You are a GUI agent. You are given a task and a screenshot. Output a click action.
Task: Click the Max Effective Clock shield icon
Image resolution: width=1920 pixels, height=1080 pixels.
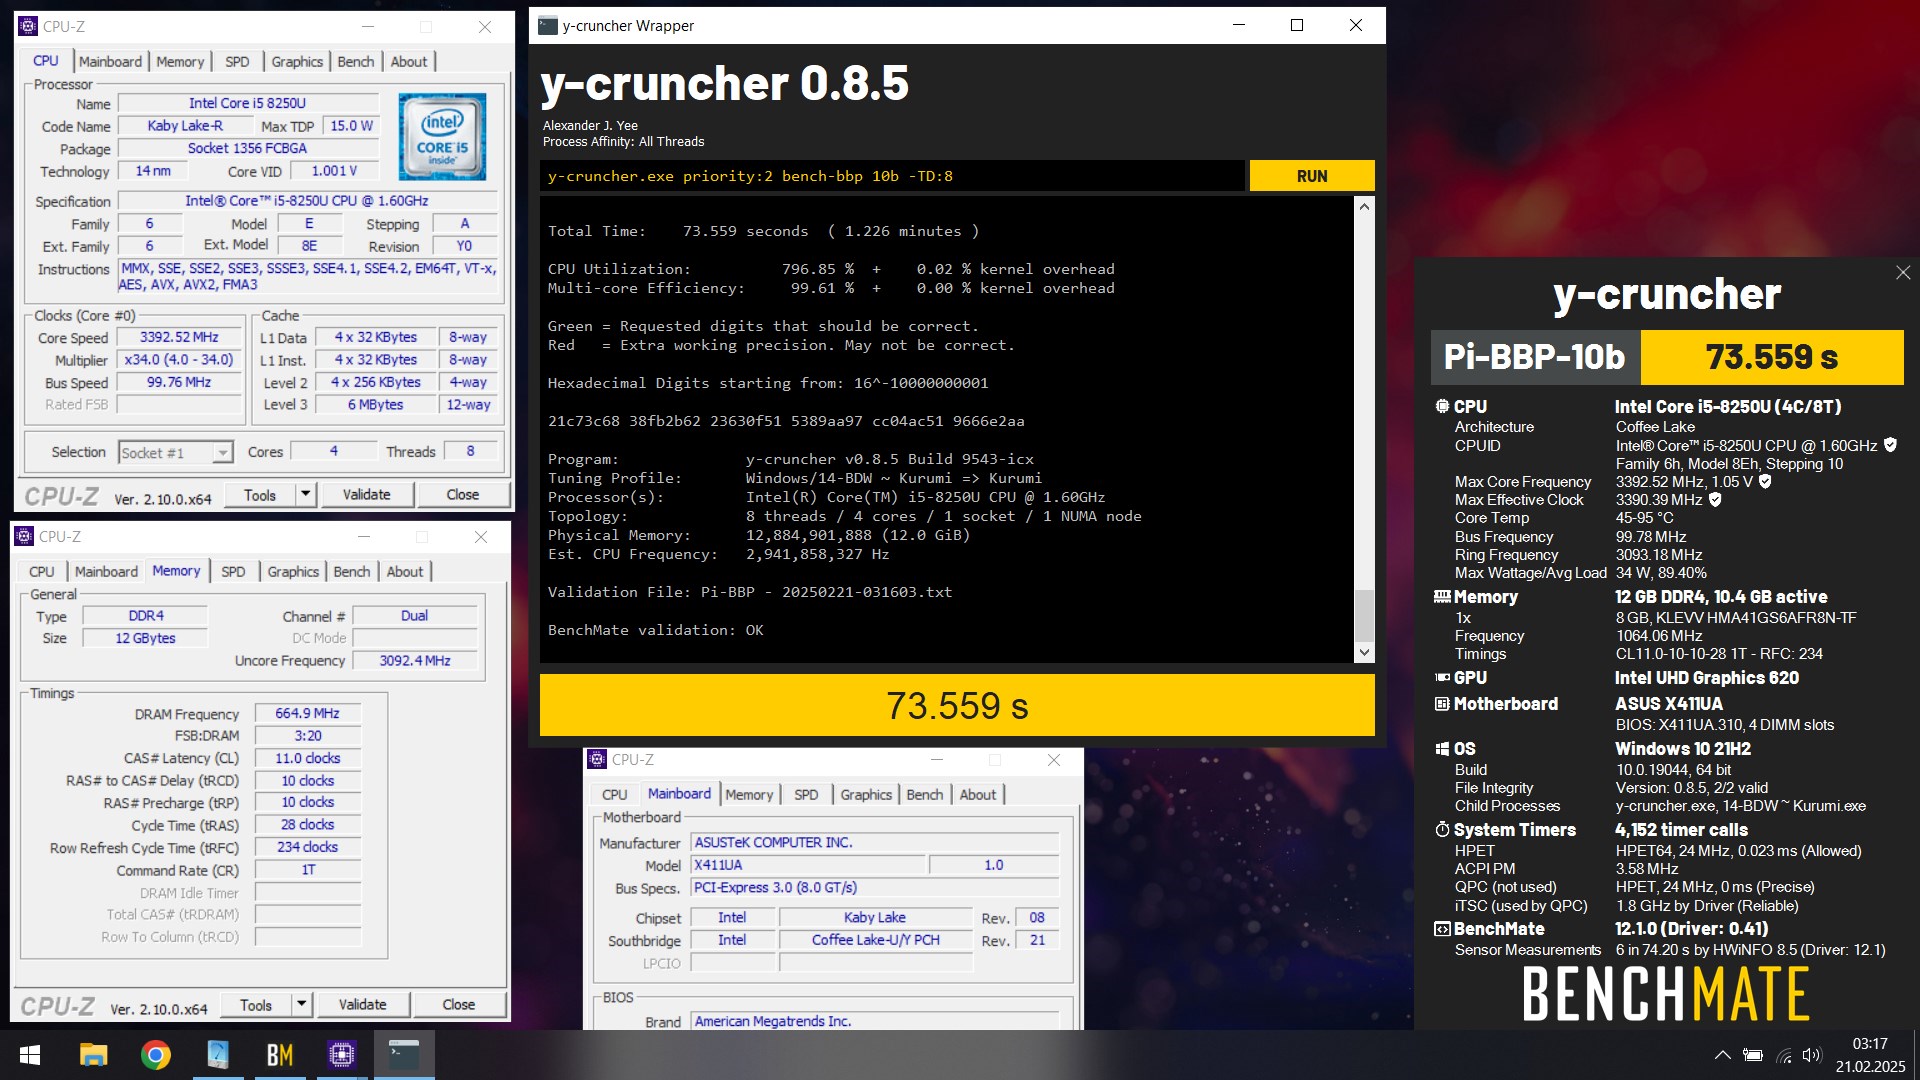[1715, 499]
